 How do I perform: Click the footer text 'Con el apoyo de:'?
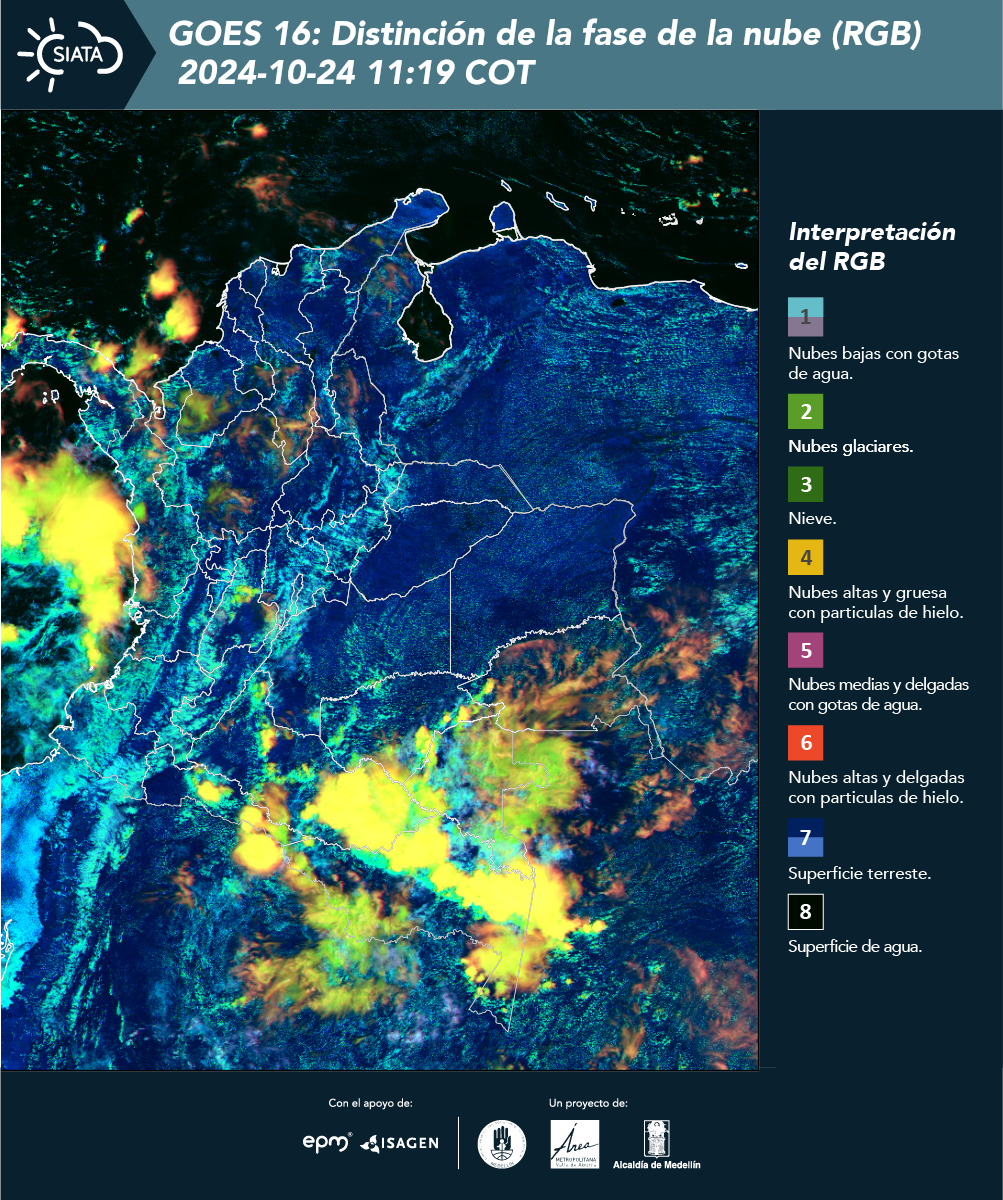pos(370,1103)
